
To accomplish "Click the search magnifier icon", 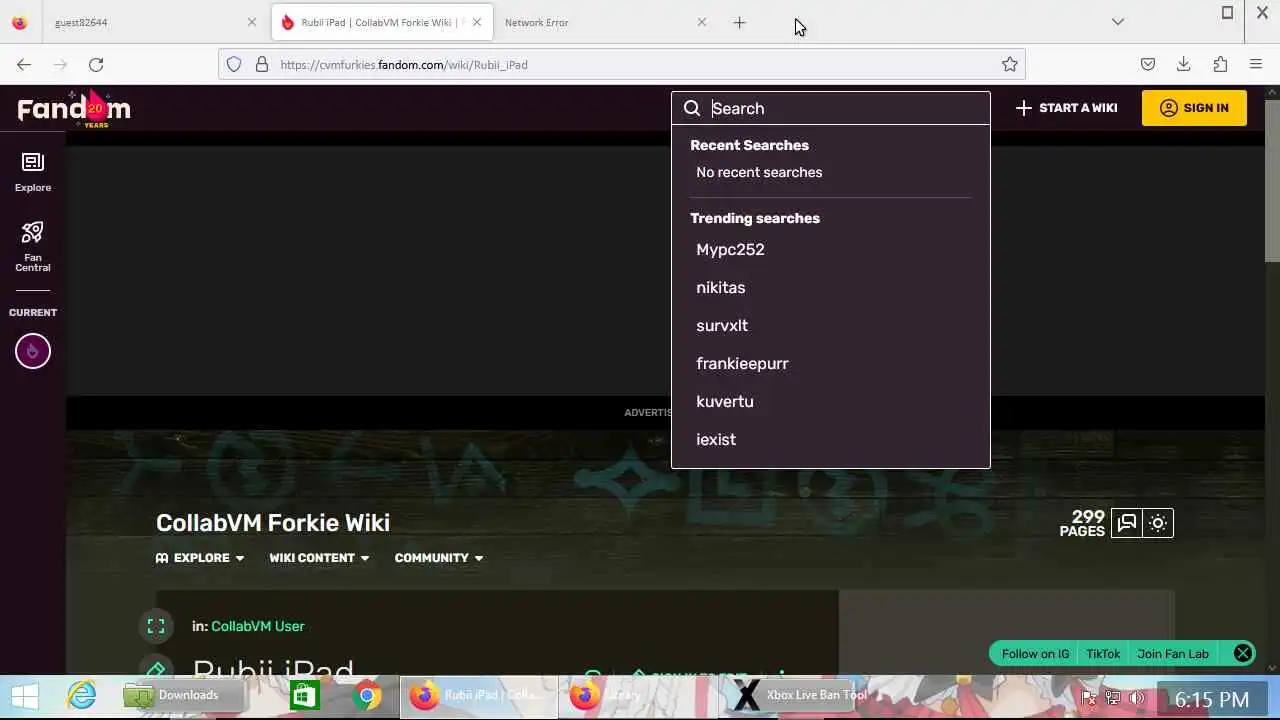I will [692, 108].
